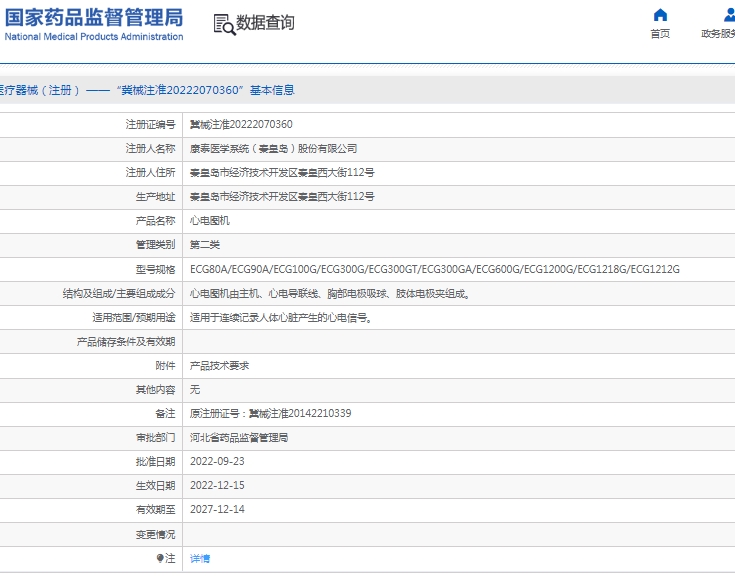This screenshot has width=735, height=581.
Task: Click the balloon icon beside 注
Action: [160, 558]
